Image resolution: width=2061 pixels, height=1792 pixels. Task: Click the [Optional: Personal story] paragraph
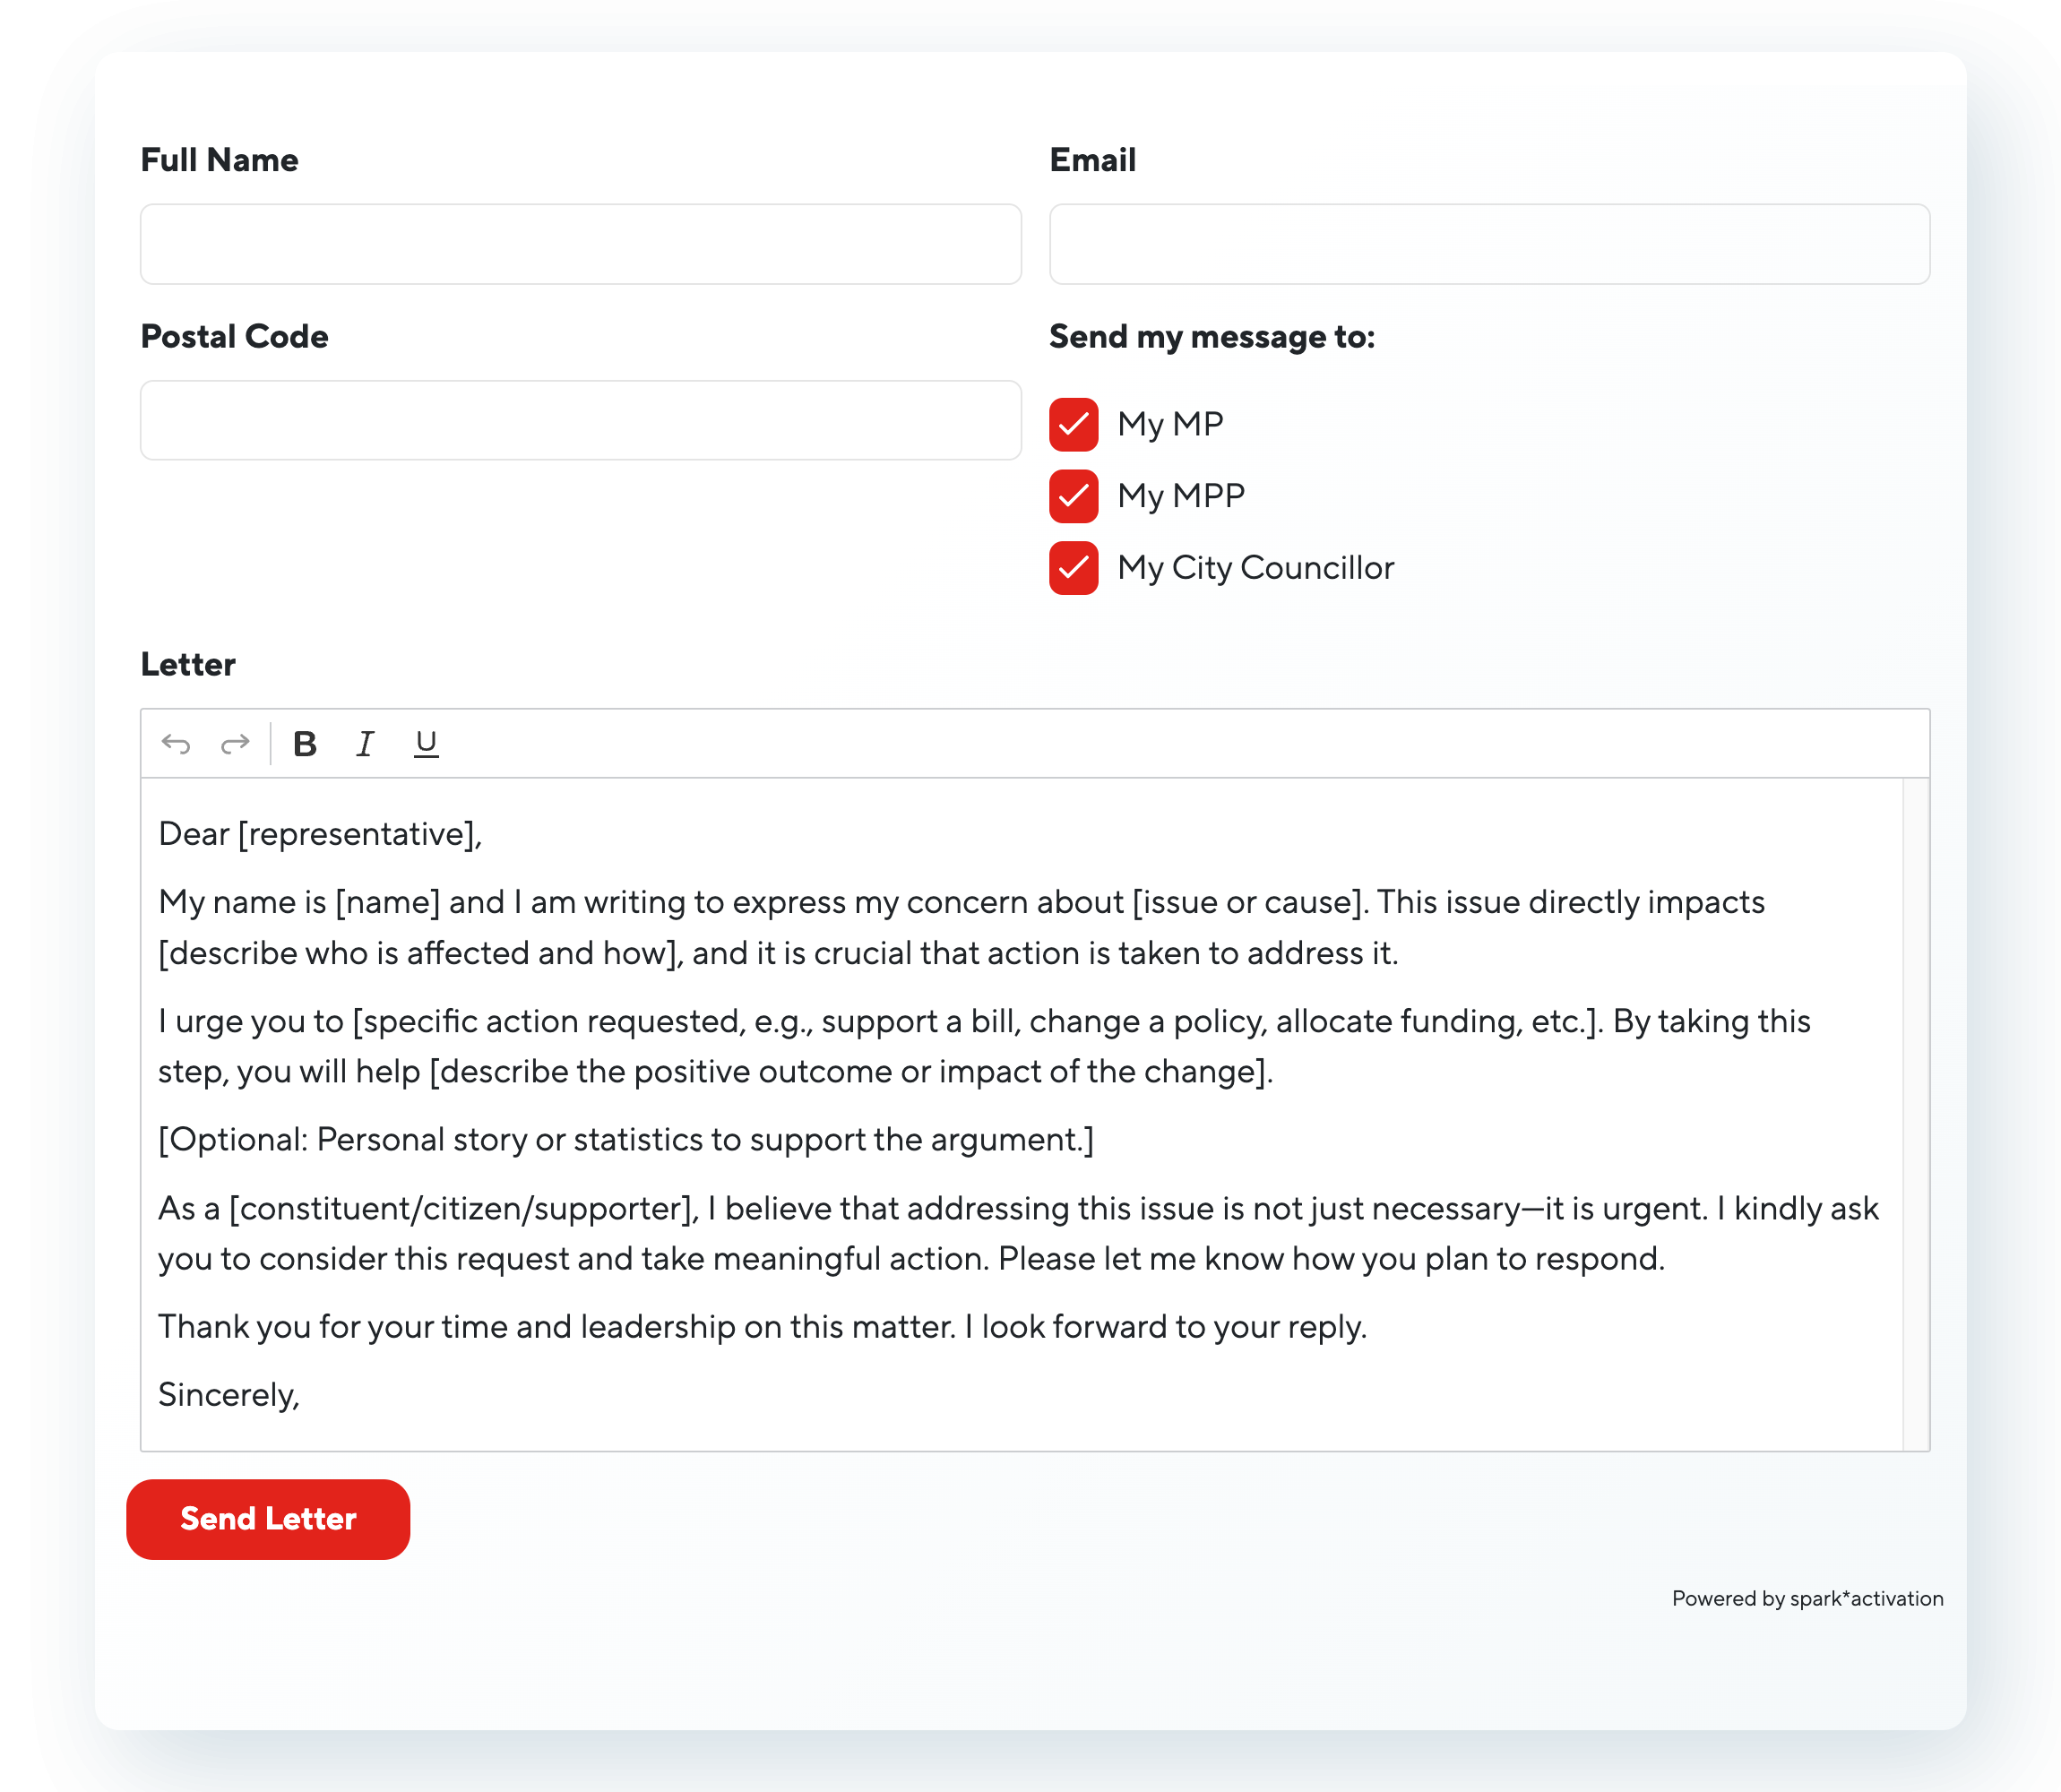(625, 1140)
